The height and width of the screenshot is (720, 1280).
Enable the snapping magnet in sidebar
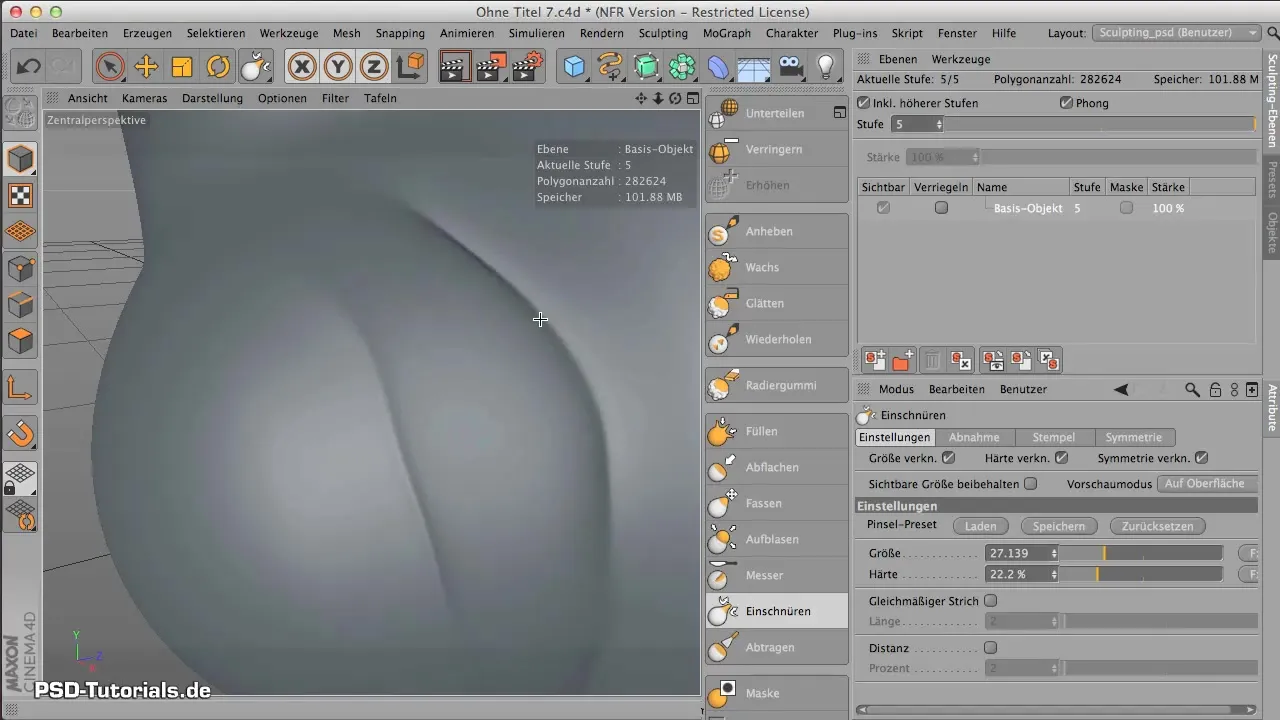click(21, 433)
